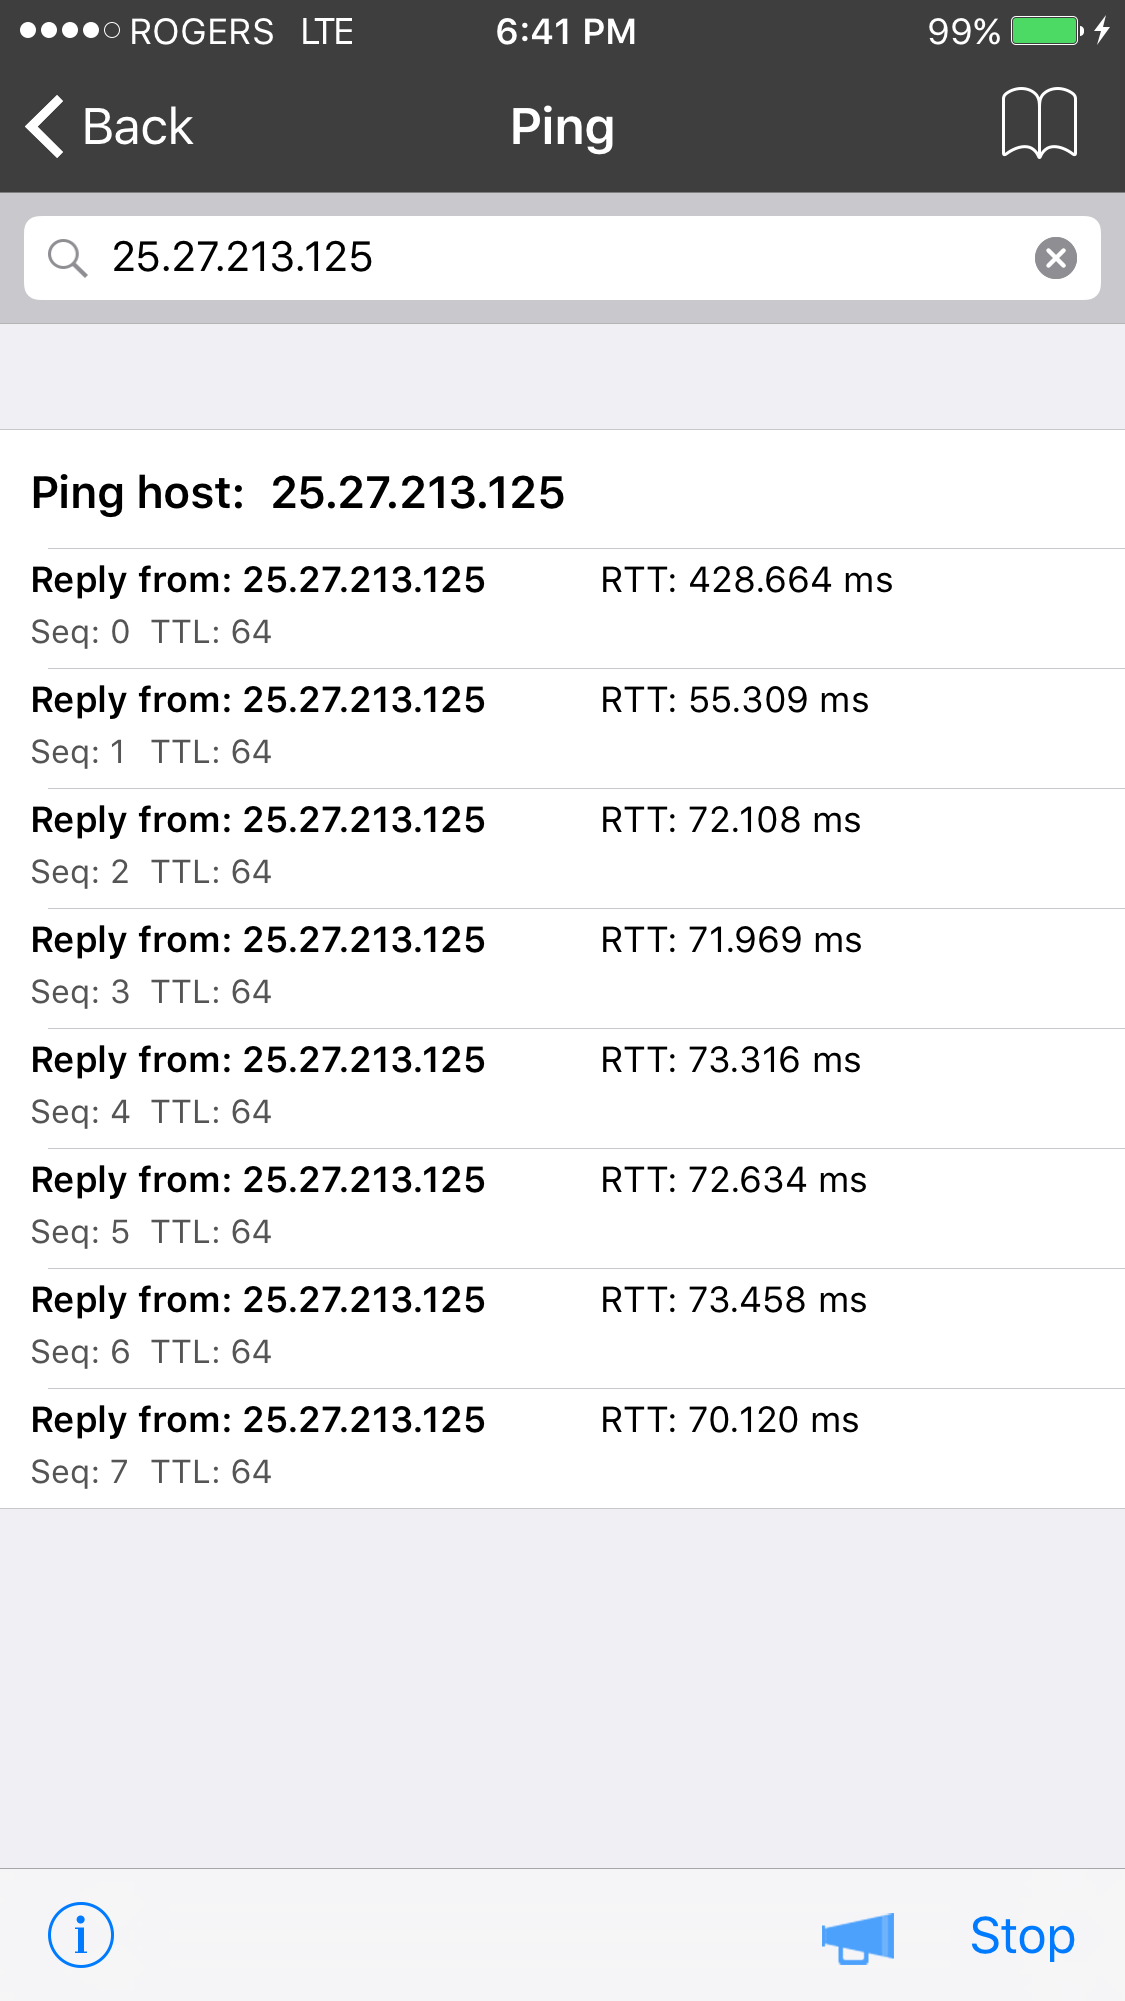Image resolution: width=1125 pixels, height=2001 pixels.
Task: Select the Seq 6 reply row
Action: click(562, 1328)
